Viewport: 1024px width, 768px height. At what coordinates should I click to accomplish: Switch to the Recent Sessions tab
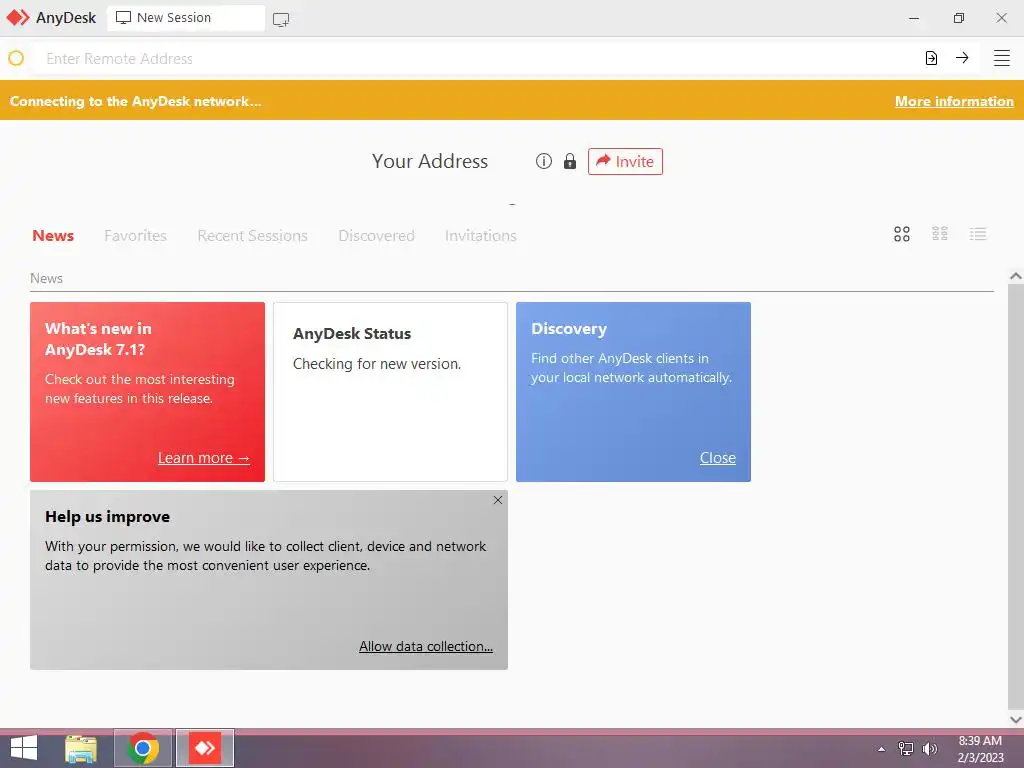252,235
